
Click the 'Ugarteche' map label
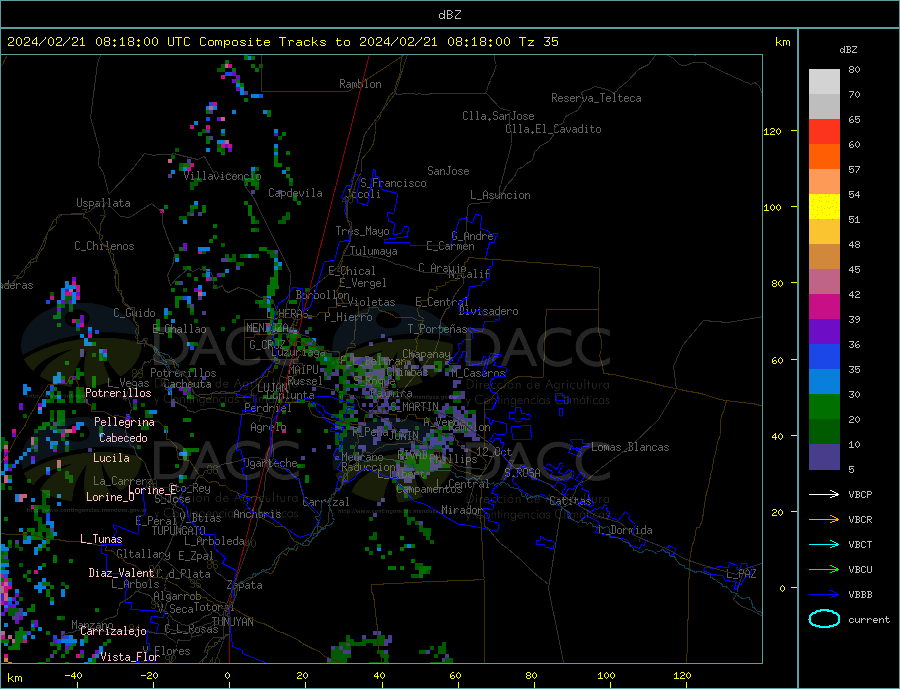(270, 463)
